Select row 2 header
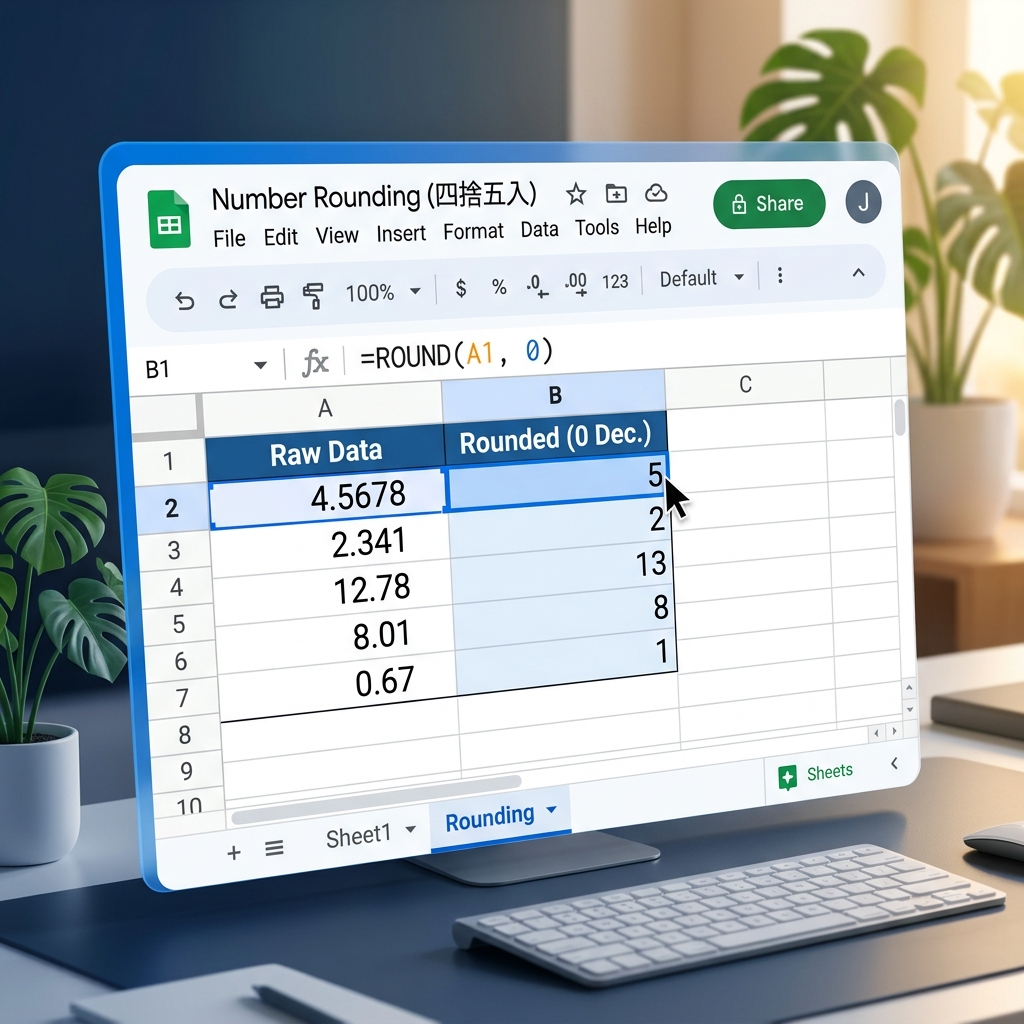Viewport: 1024px width, 1024px height. pos(171,509)
